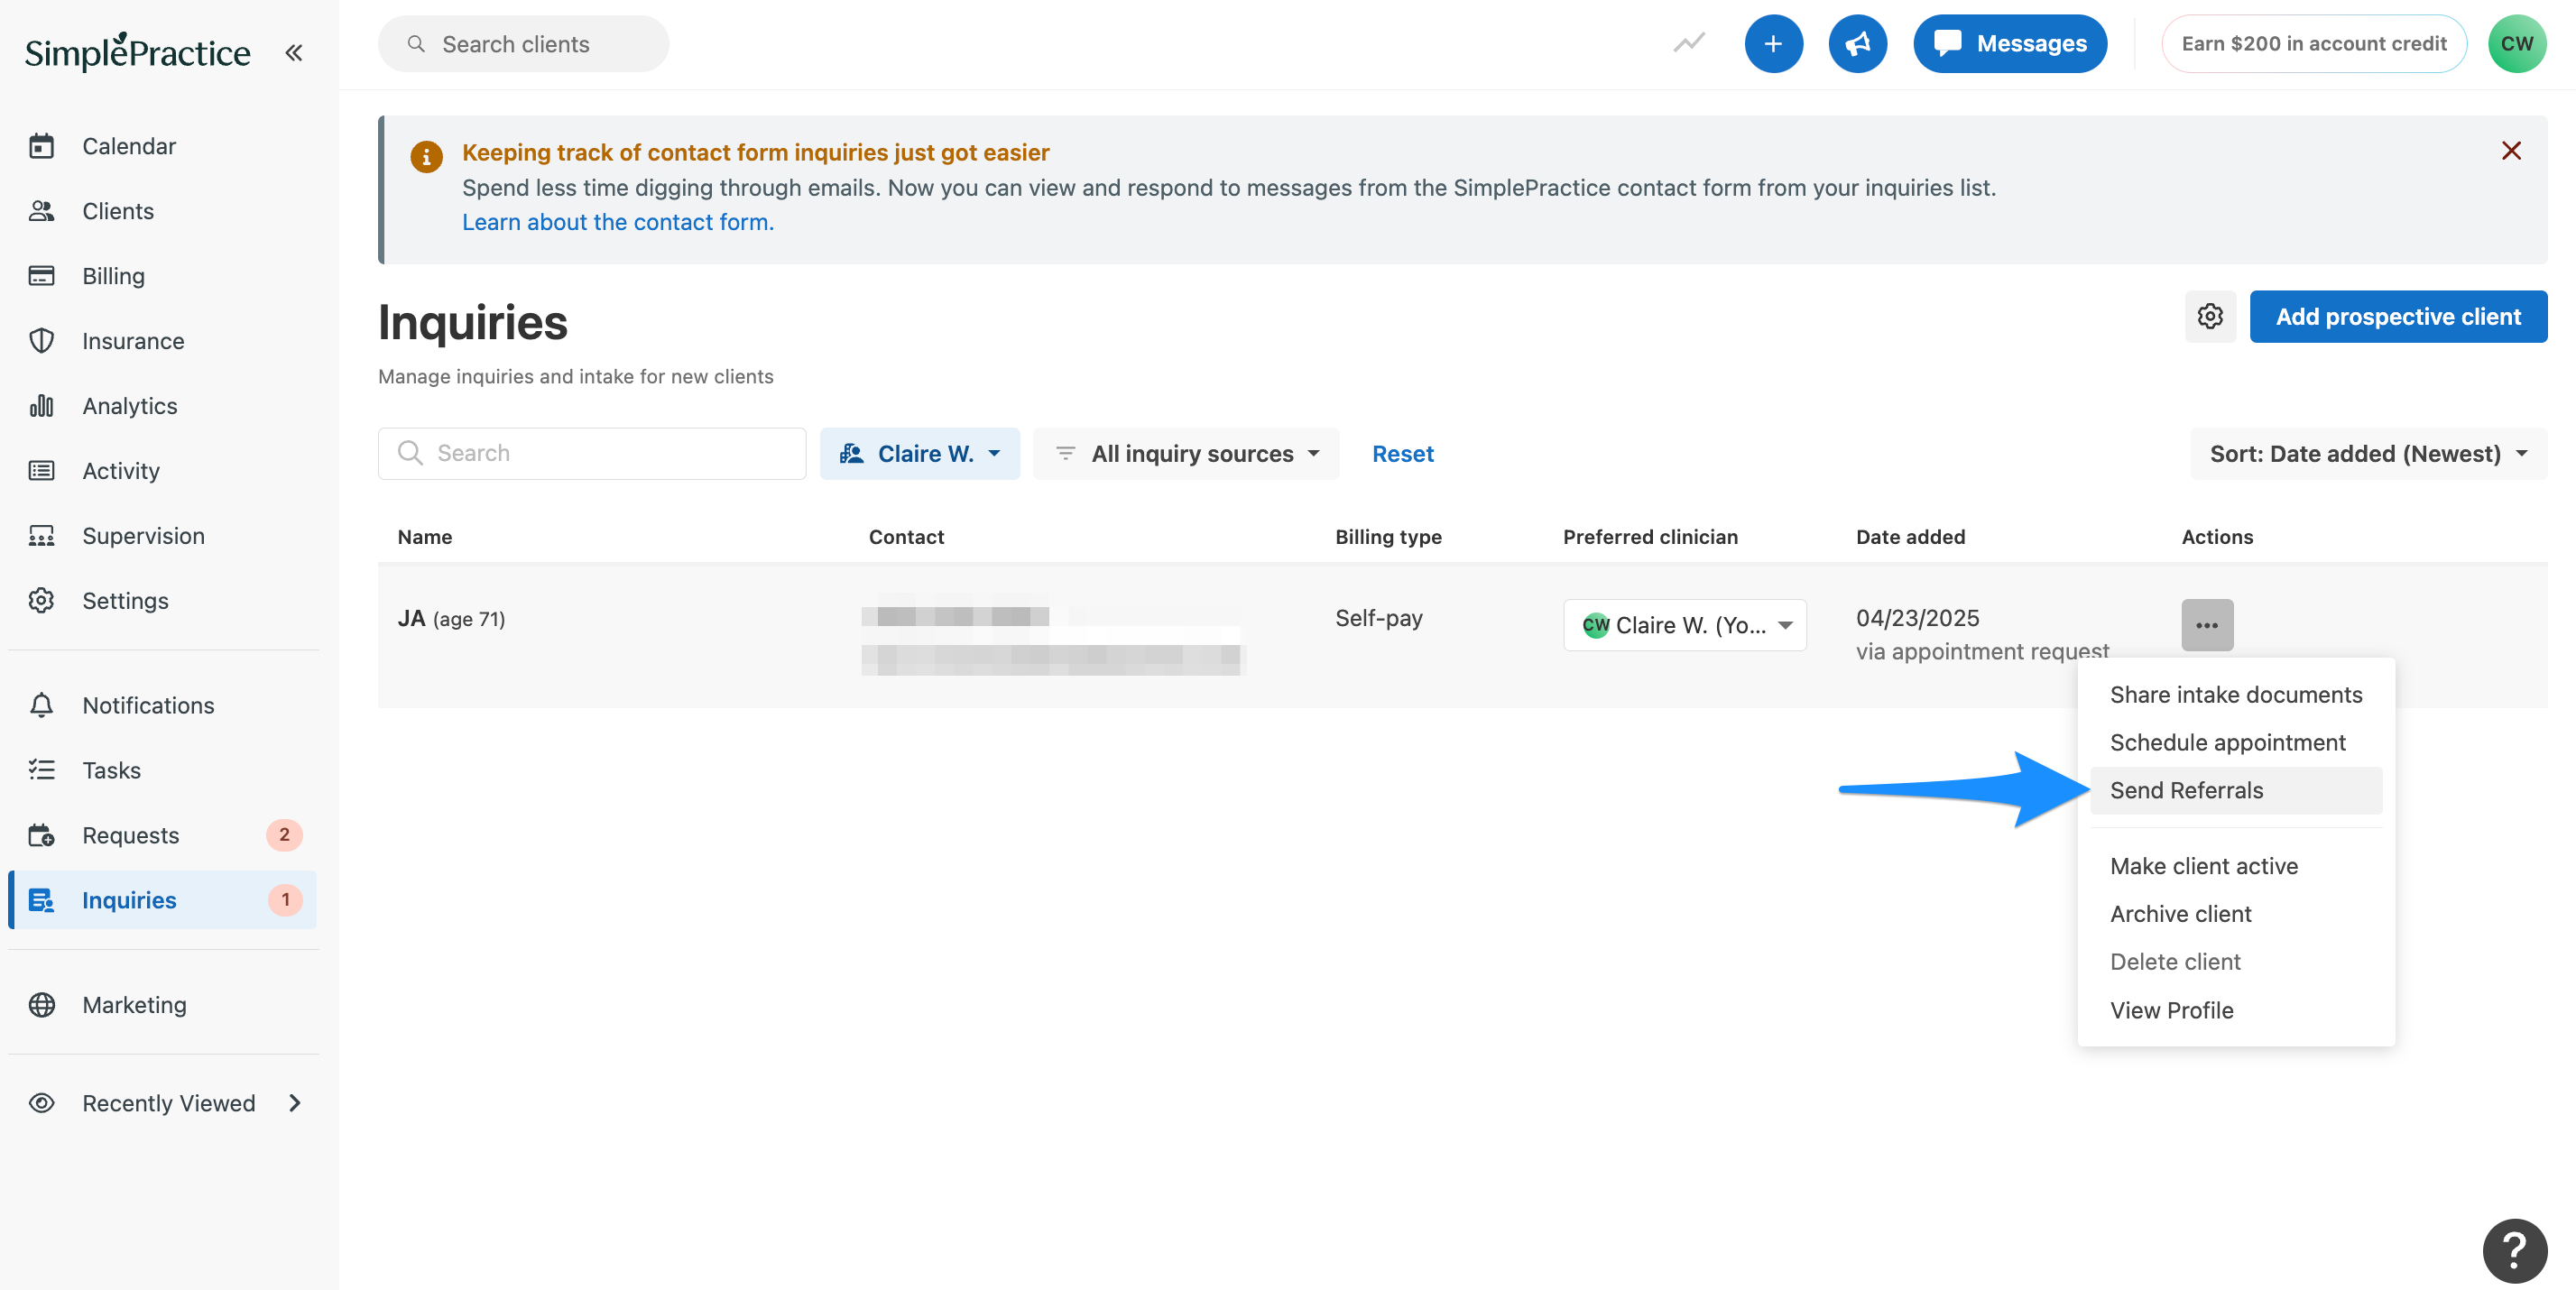Expand the Claire W. clinician filter
Screen dimensions: 2576x1290
pyautogui.click(x=920, y=454)
